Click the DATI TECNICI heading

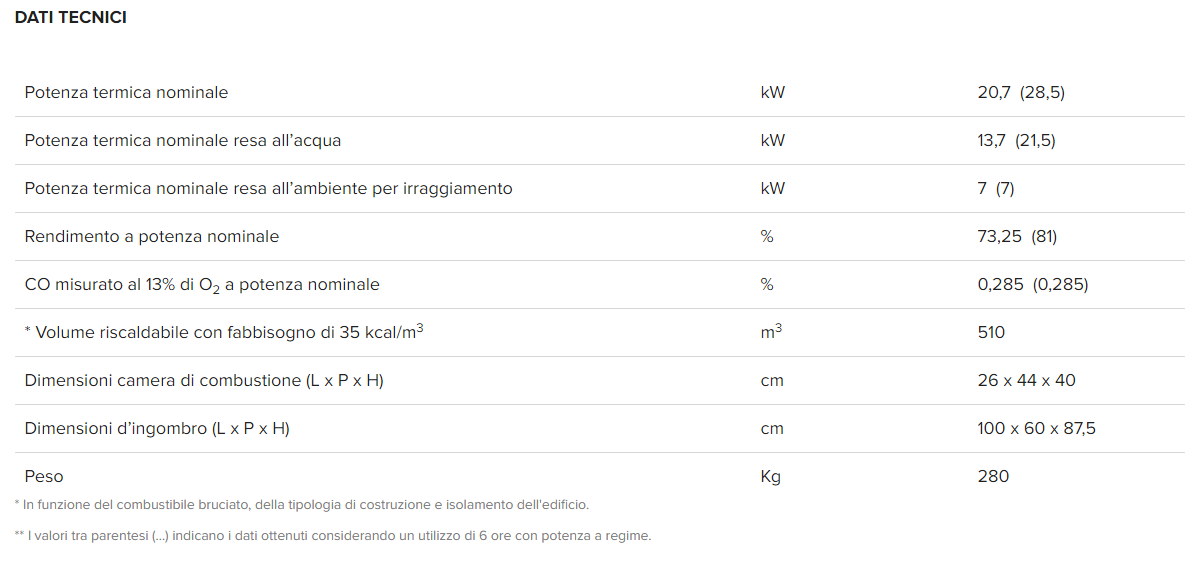pos(70,18)
